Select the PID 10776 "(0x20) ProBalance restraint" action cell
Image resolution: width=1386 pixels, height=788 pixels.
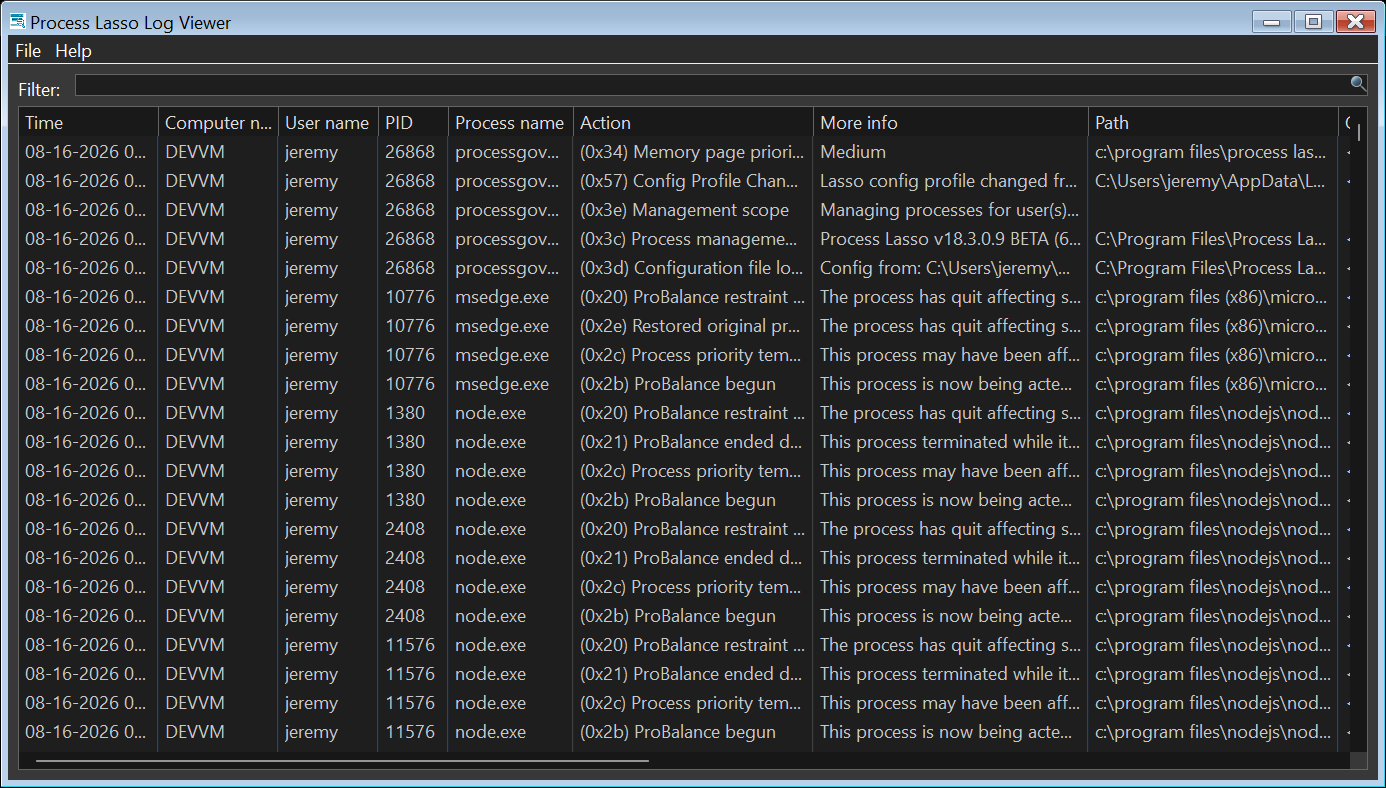coord(692,297)
